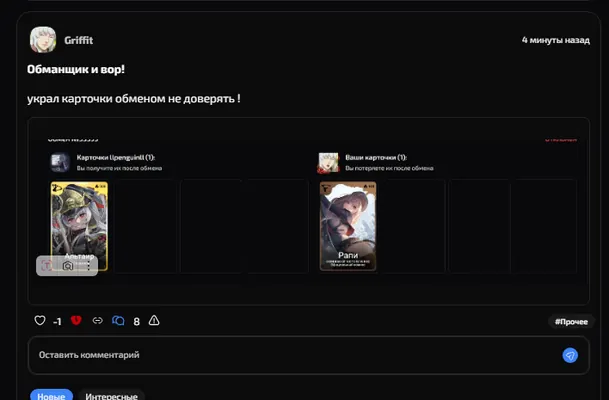
Task: Switch to the Интересные comments tab
Action: (111, 395)
